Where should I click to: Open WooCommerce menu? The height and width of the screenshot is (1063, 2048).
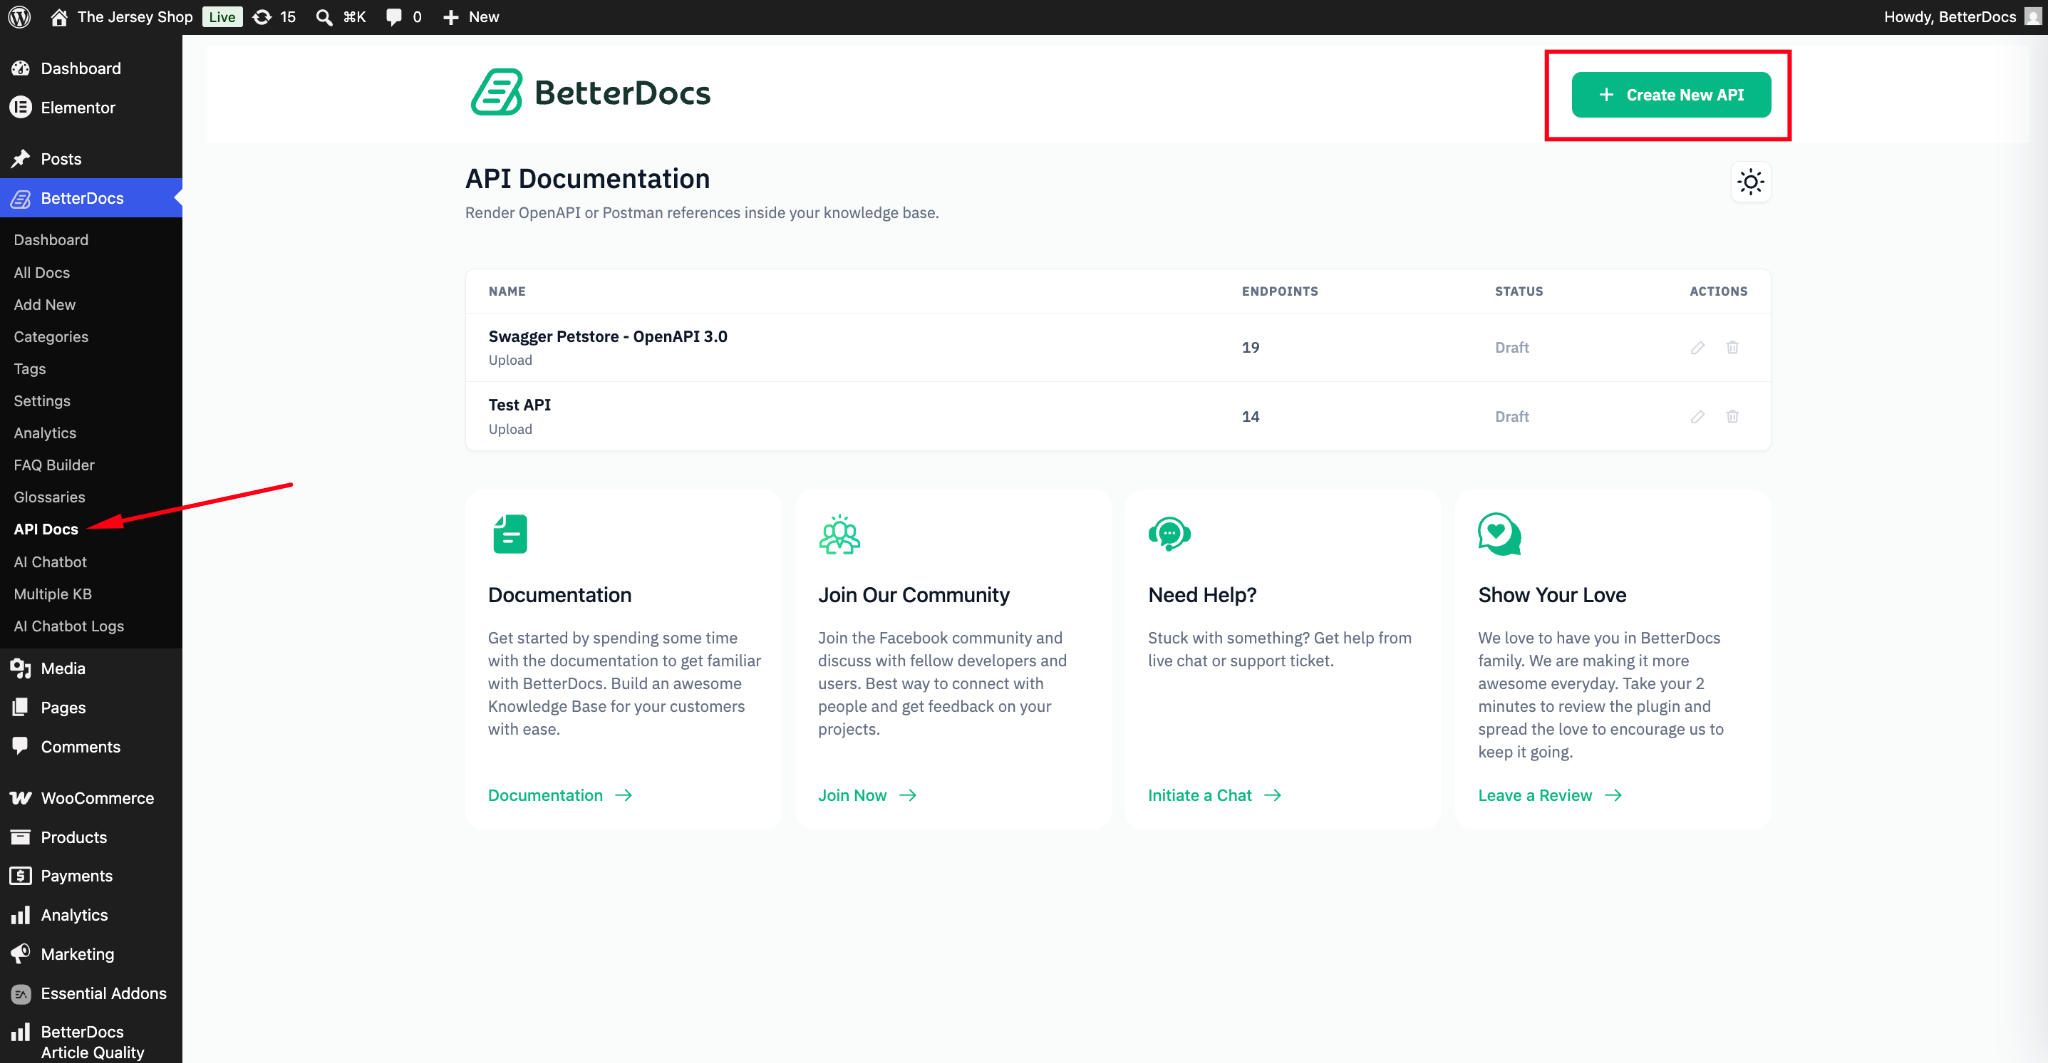point(97,798)
